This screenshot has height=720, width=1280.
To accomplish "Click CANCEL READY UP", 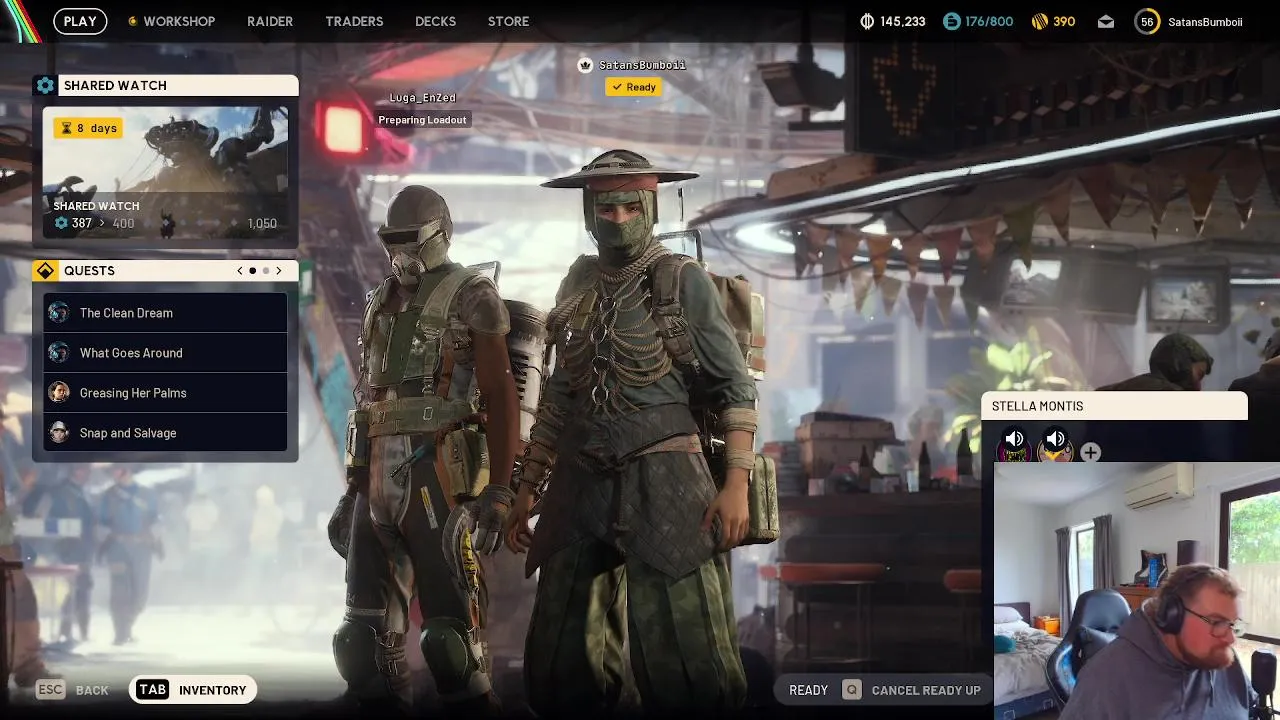I will click(x=926, y=690).
